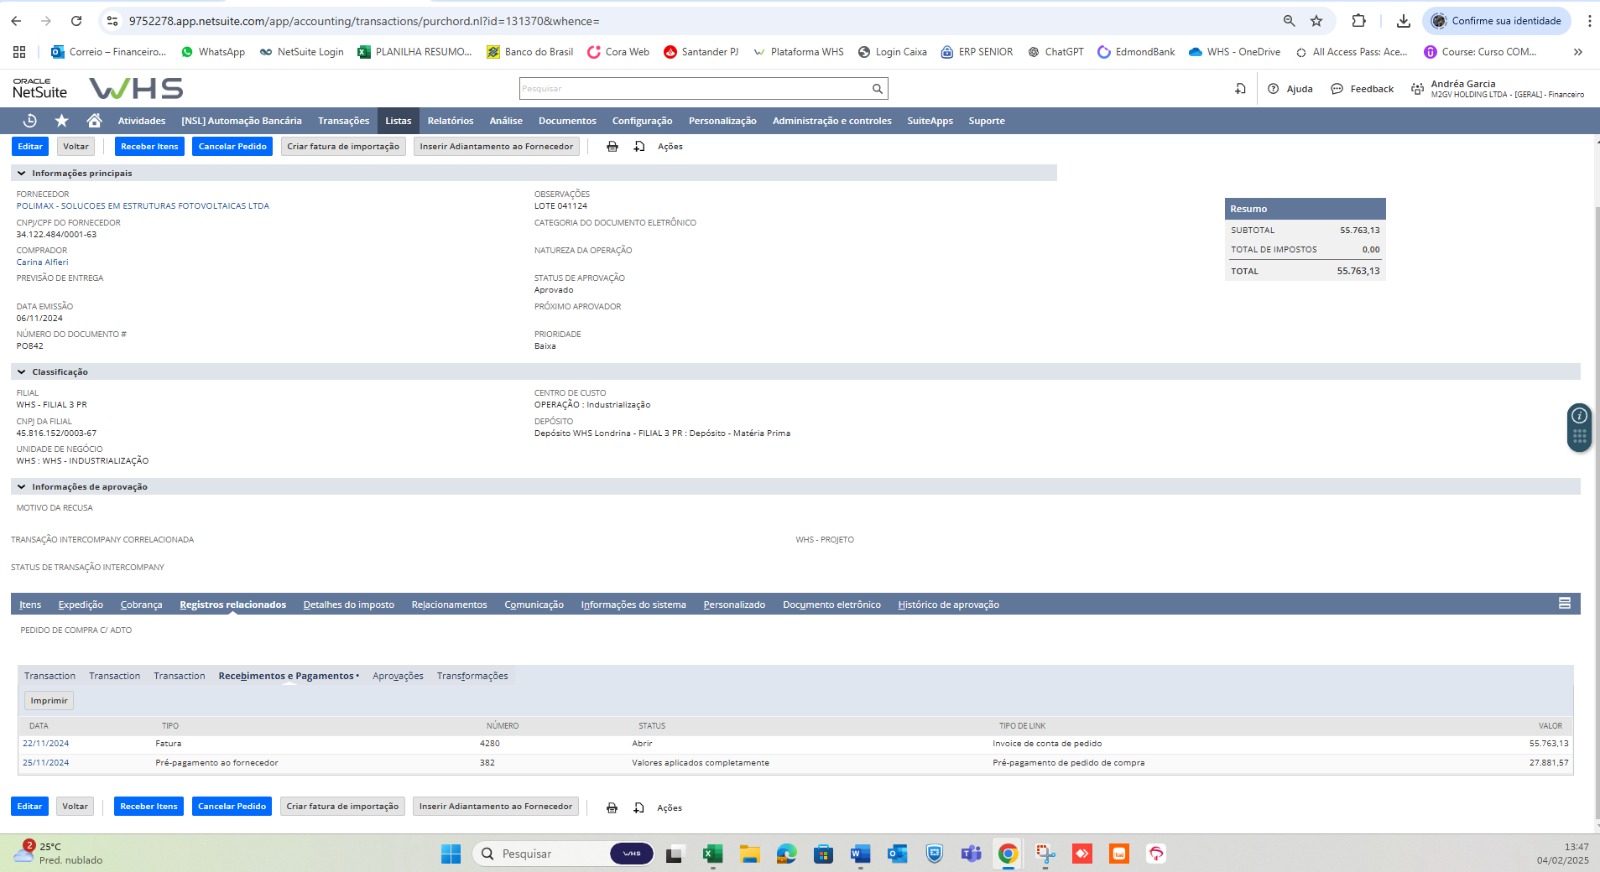
Task: Open the Shortcuts star icon
Action: pos(62,121)
